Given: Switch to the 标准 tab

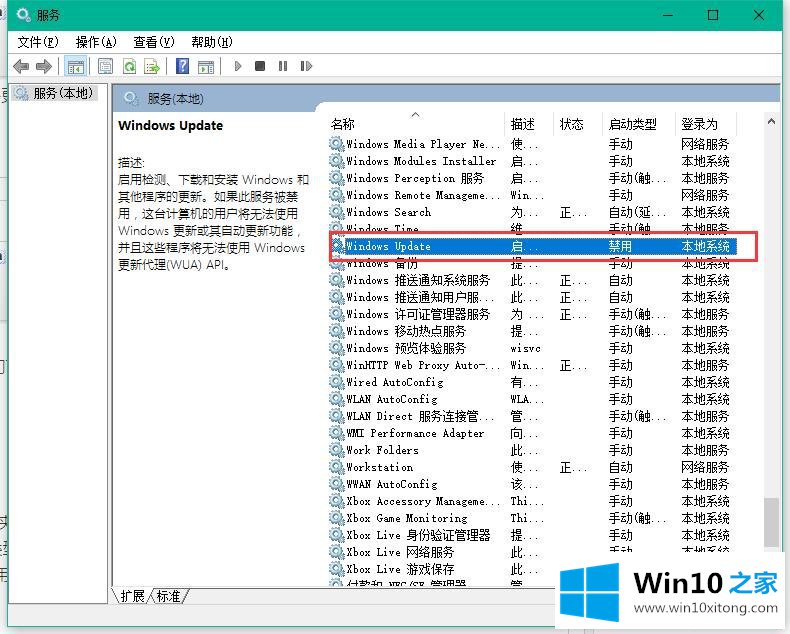Looking at the screenshot, I should click(x=169, y=596).
